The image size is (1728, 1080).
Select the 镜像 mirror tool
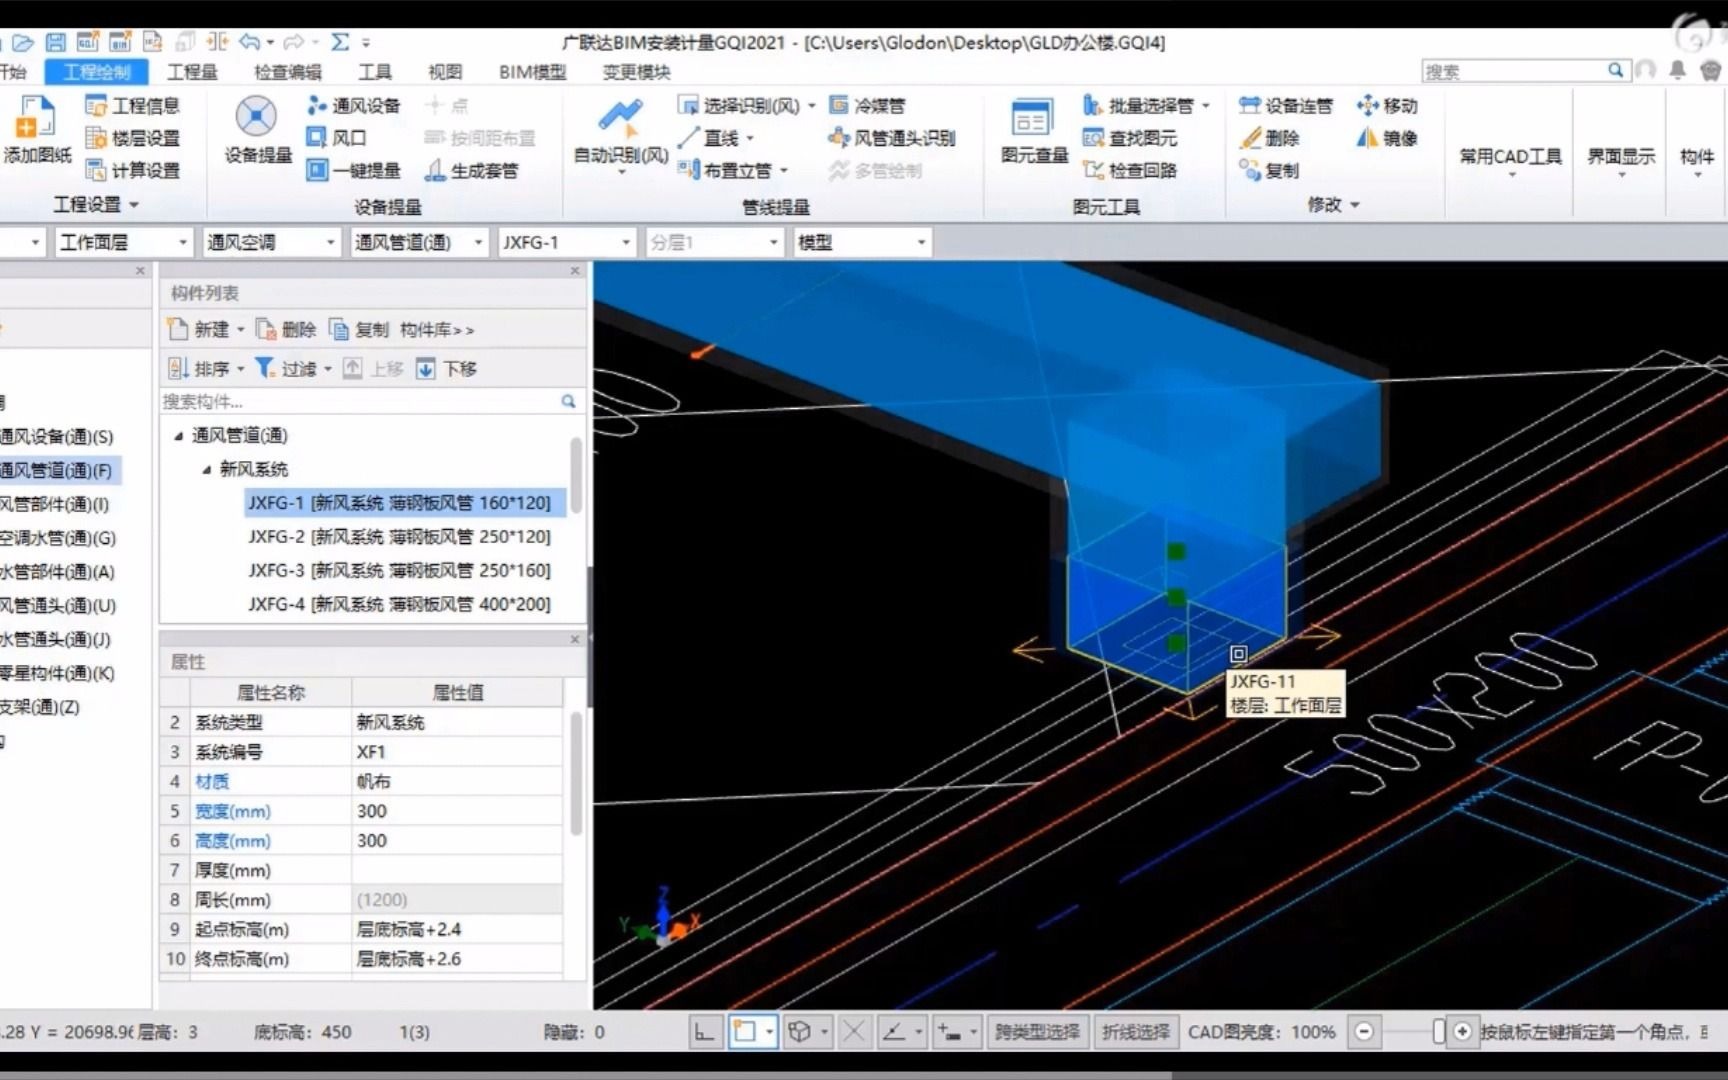tap(1387, 138)
